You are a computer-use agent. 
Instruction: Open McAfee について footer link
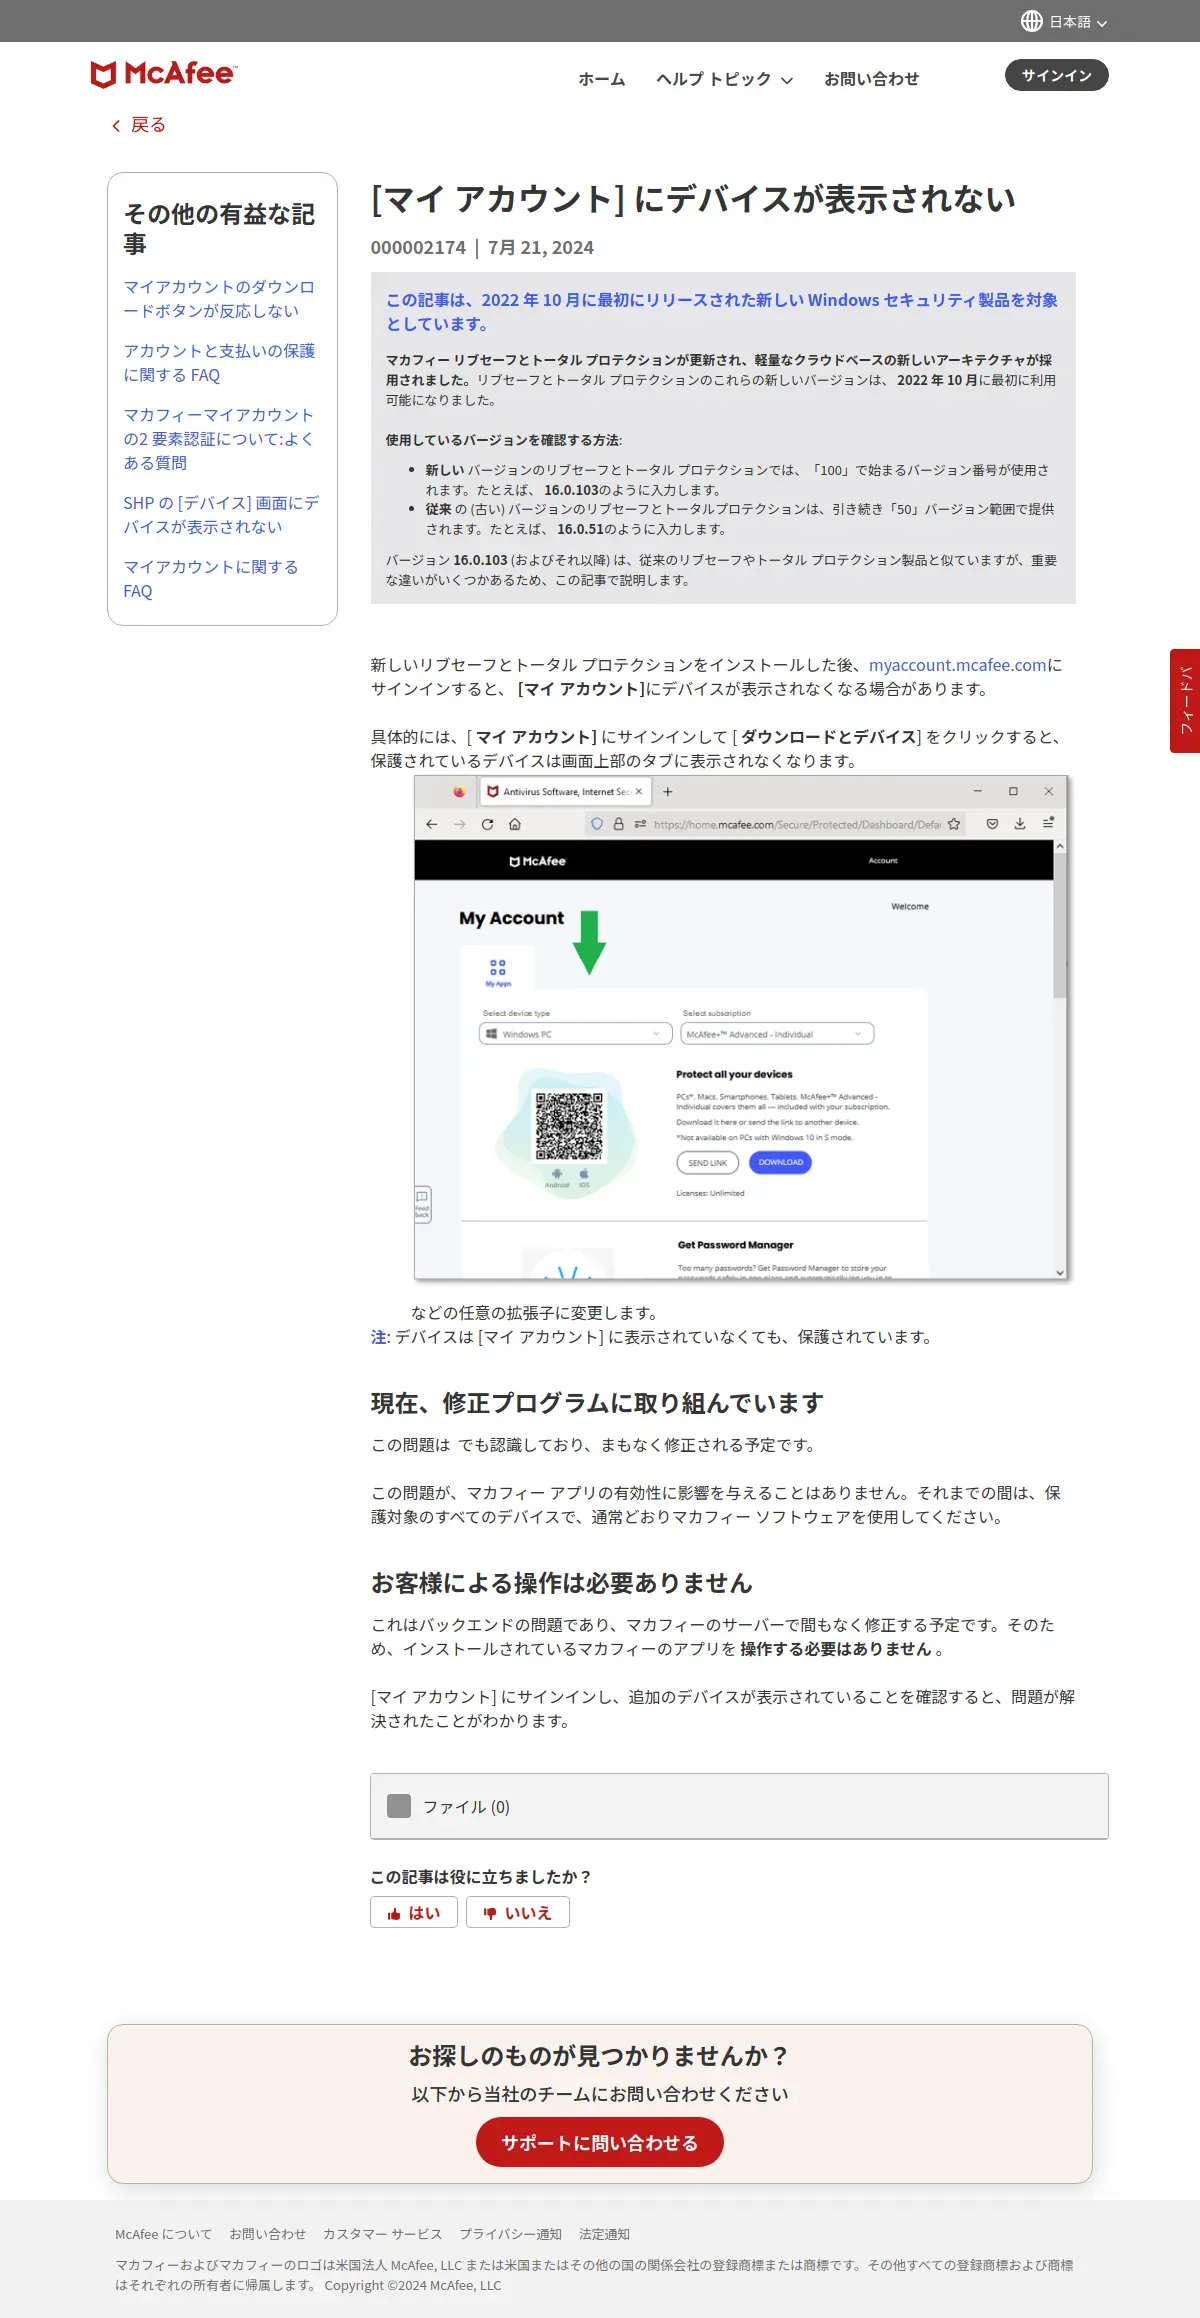coord(164,2234)
